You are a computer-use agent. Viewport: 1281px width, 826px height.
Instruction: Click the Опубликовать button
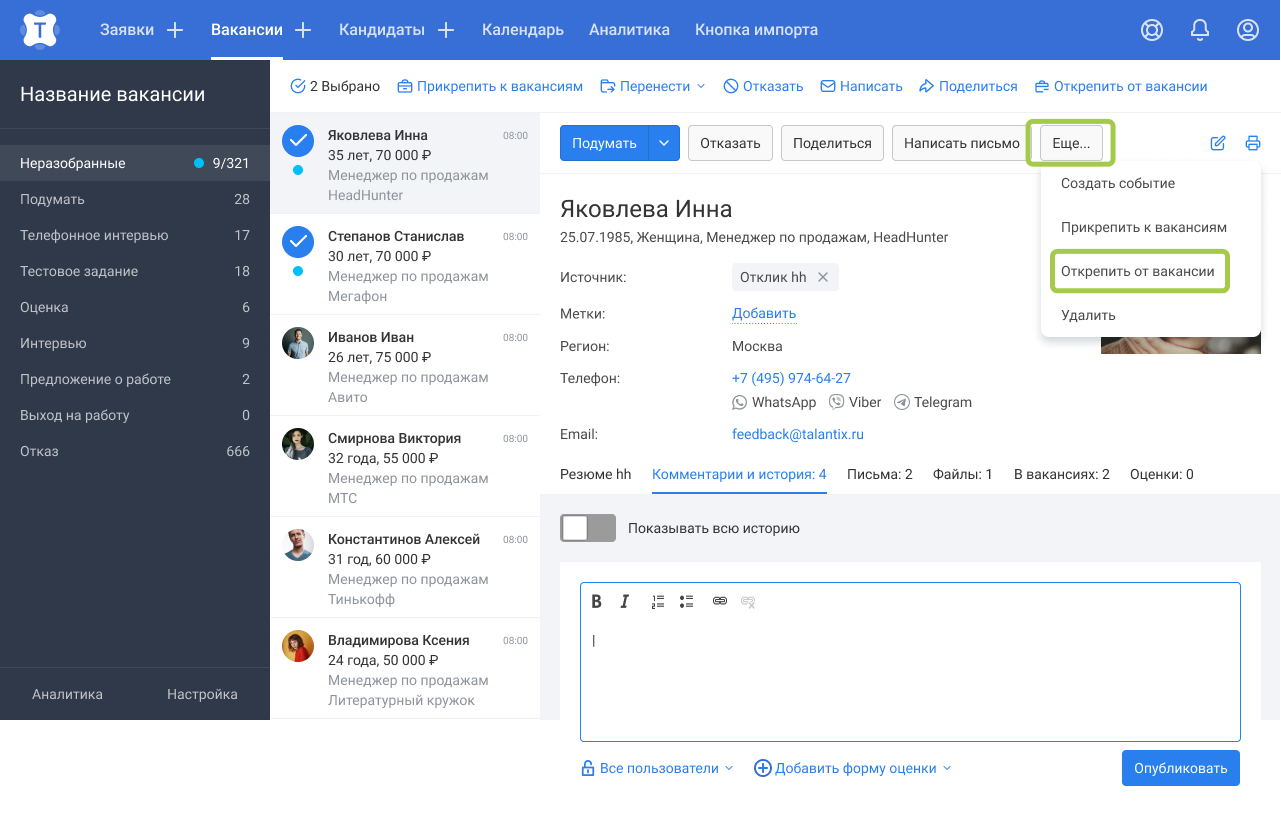(1181, 768)
